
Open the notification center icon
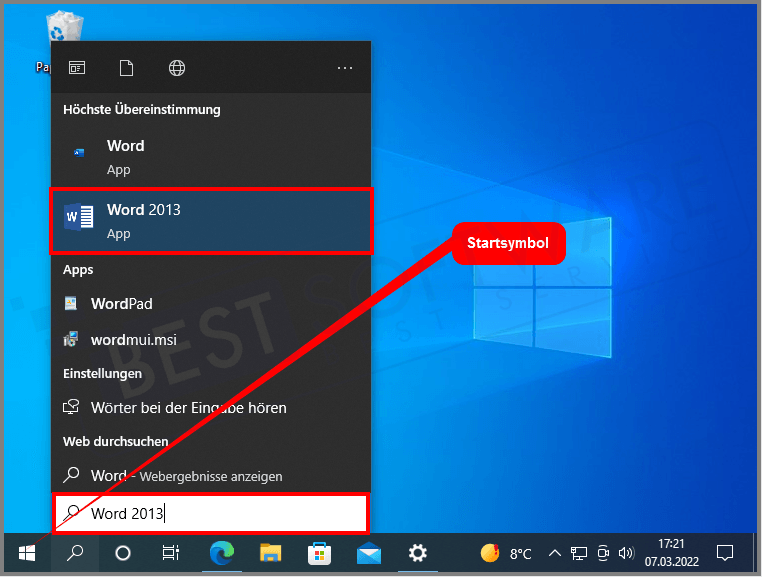coord(725,553)
